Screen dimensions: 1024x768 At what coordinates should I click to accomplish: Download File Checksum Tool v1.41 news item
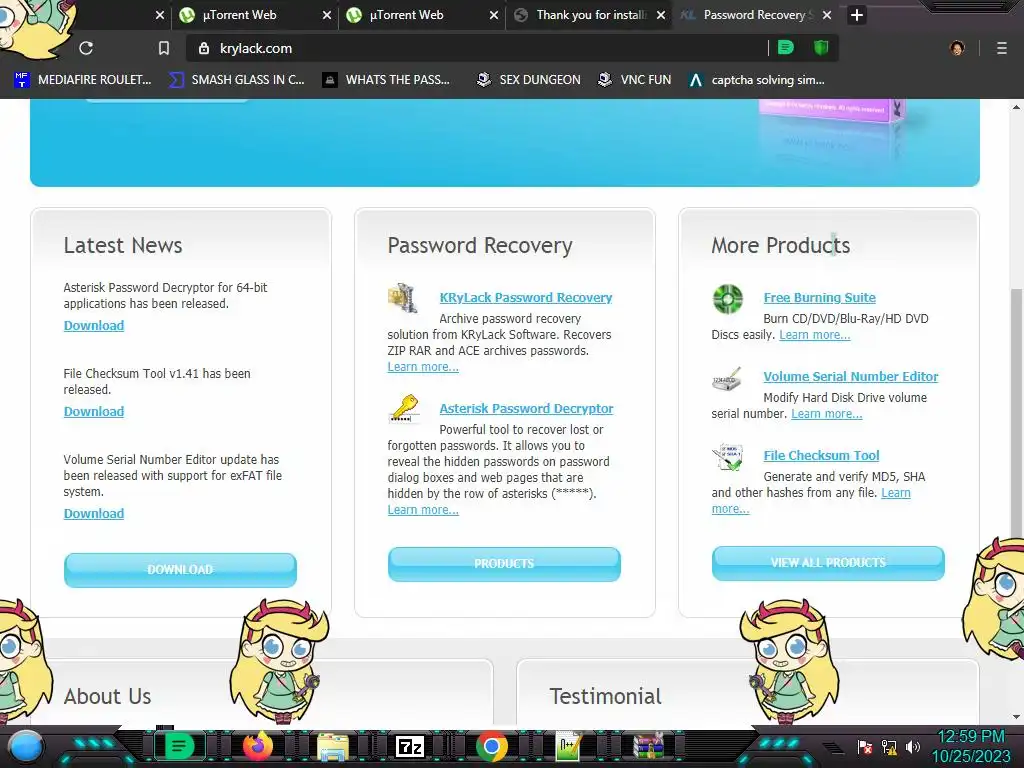coord(94,412)
